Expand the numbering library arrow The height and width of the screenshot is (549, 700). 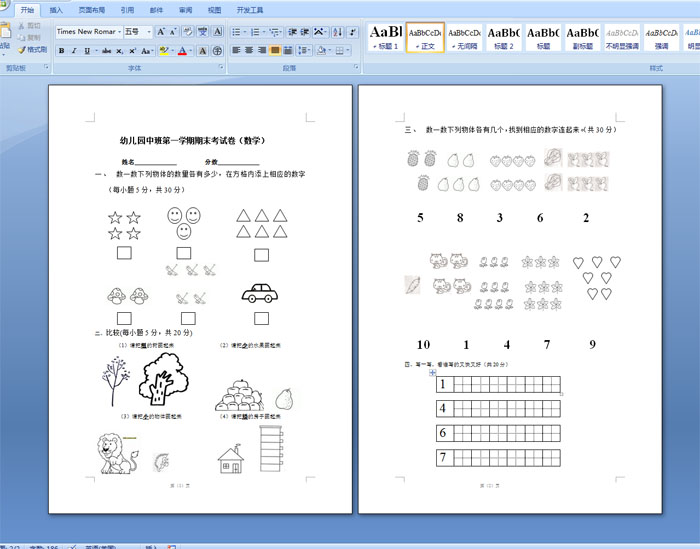[x=263, y=32]
